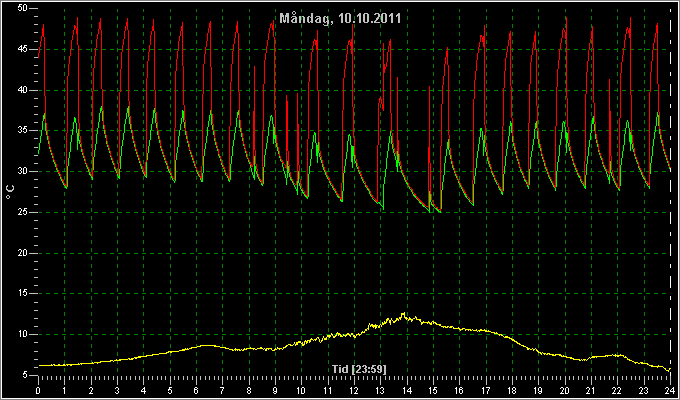Click the Tid [23:59] time label
The image size is (680, 400).
(359, 369)
